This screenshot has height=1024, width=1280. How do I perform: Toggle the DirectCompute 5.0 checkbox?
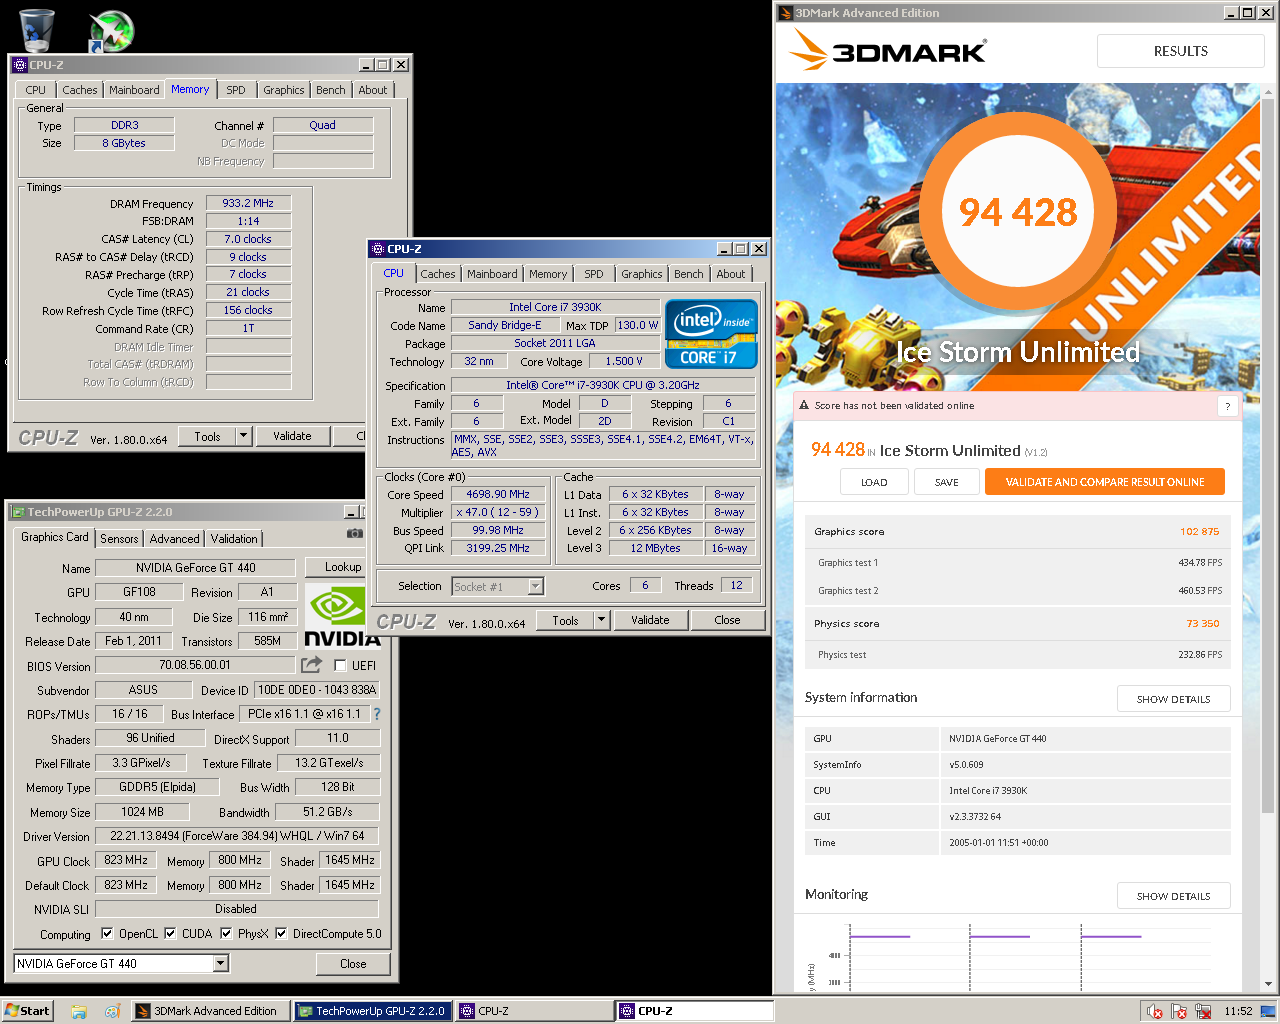tap(282, 934)
